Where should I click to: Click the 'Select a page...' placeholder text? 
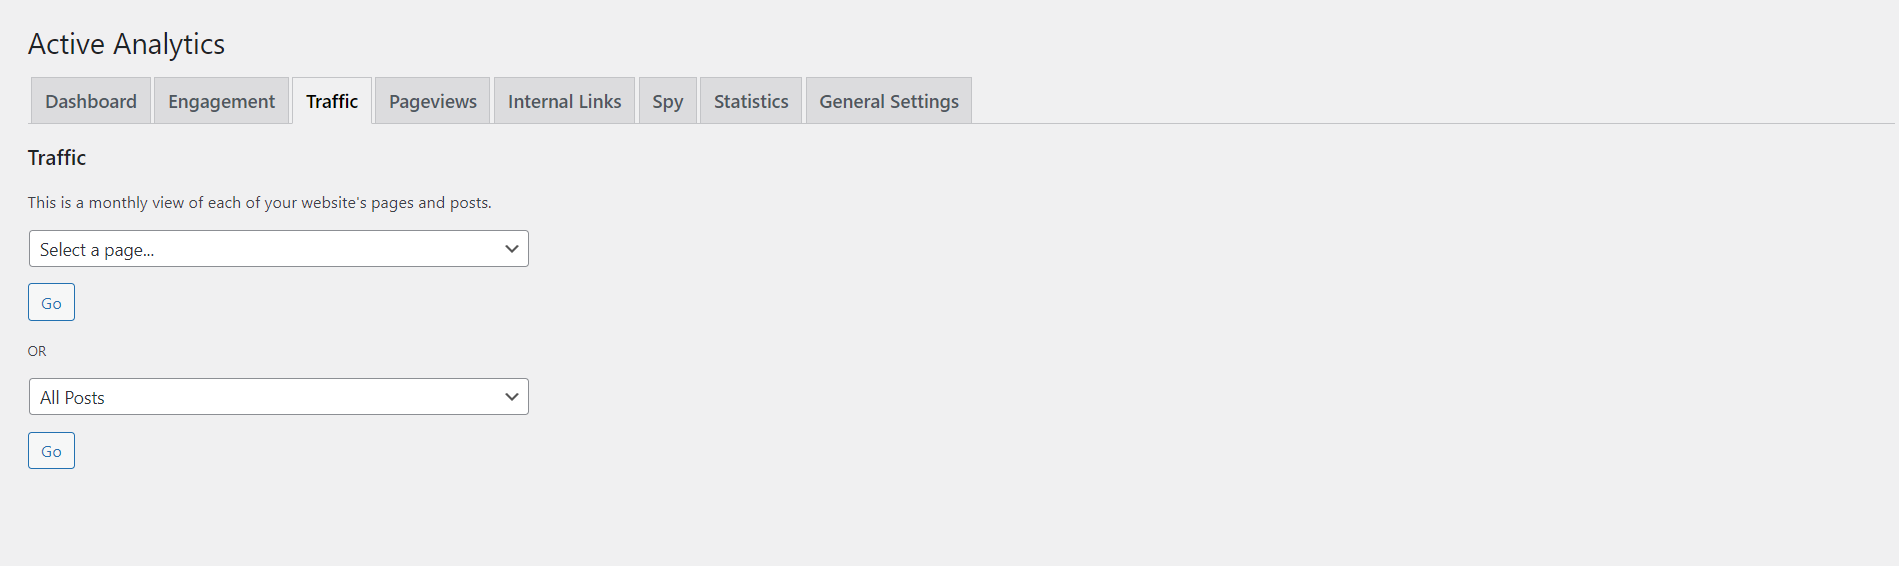click(x=97, y=250)
